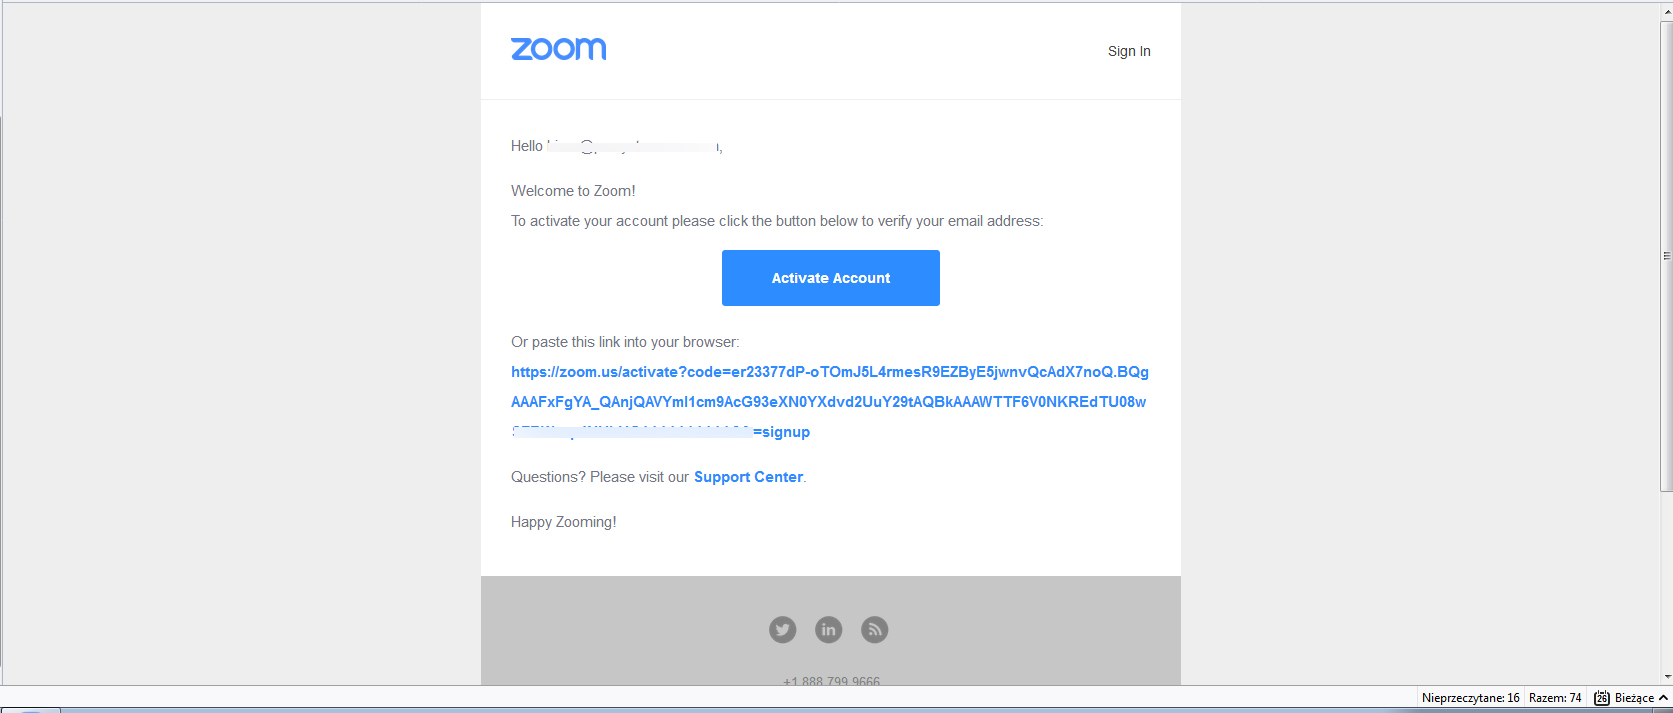1673x713 pixels.
Task: Expand the Bieżące panel chevron
Action: 1663,698
